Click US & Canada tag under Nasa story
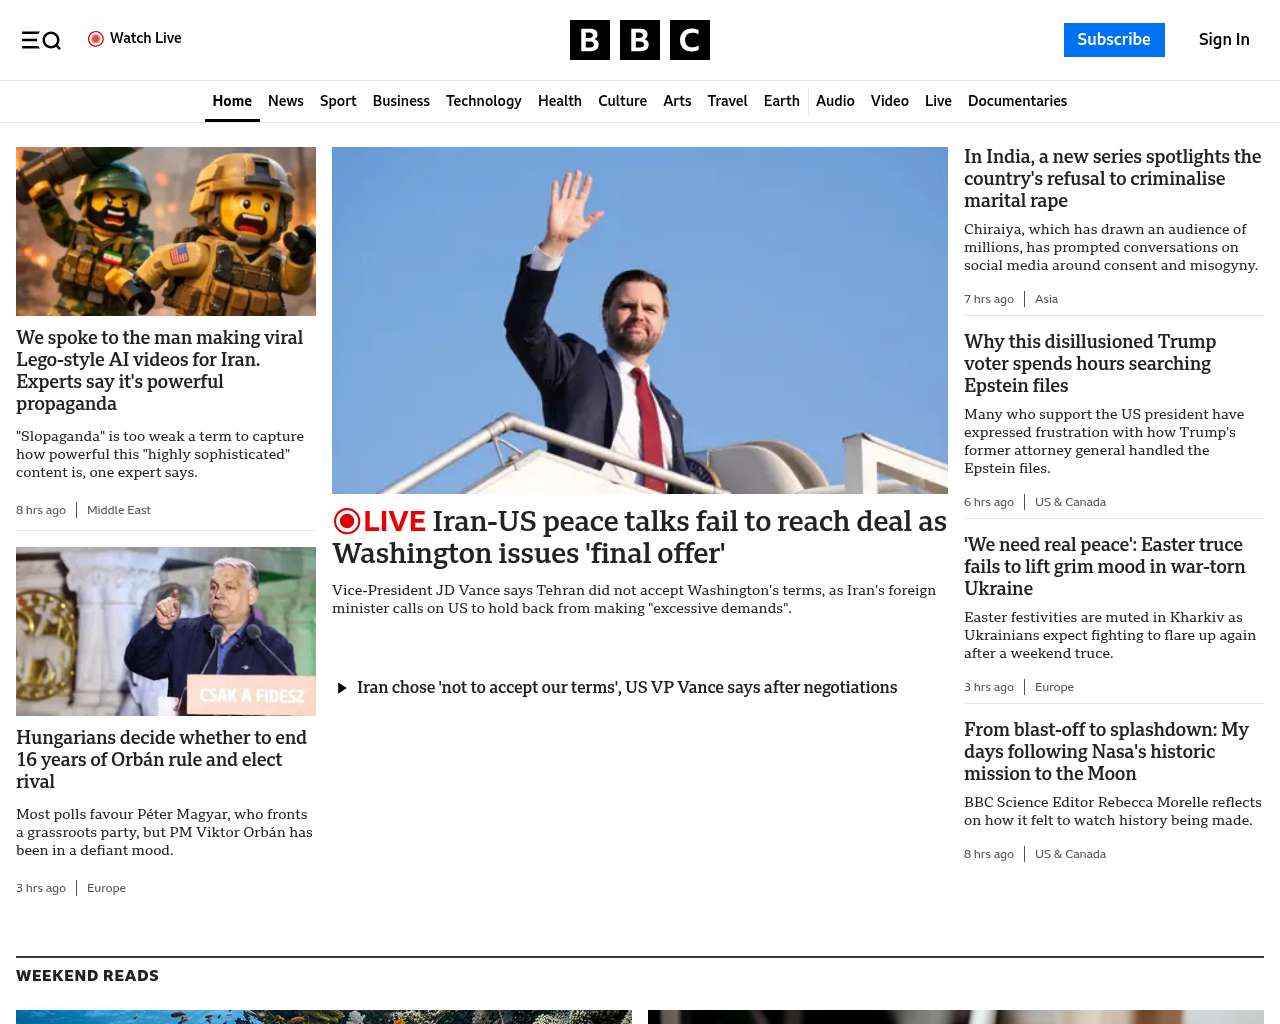 point(1070,854)
